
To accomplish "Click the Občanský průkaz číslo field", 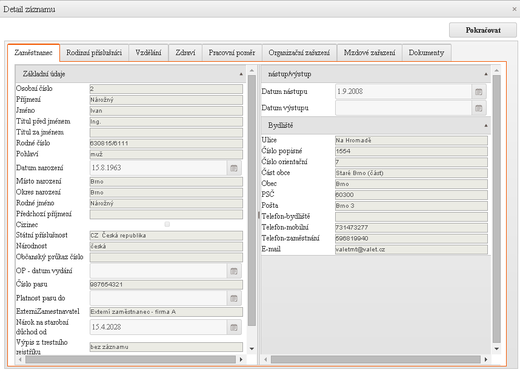I will click(166, 257).
